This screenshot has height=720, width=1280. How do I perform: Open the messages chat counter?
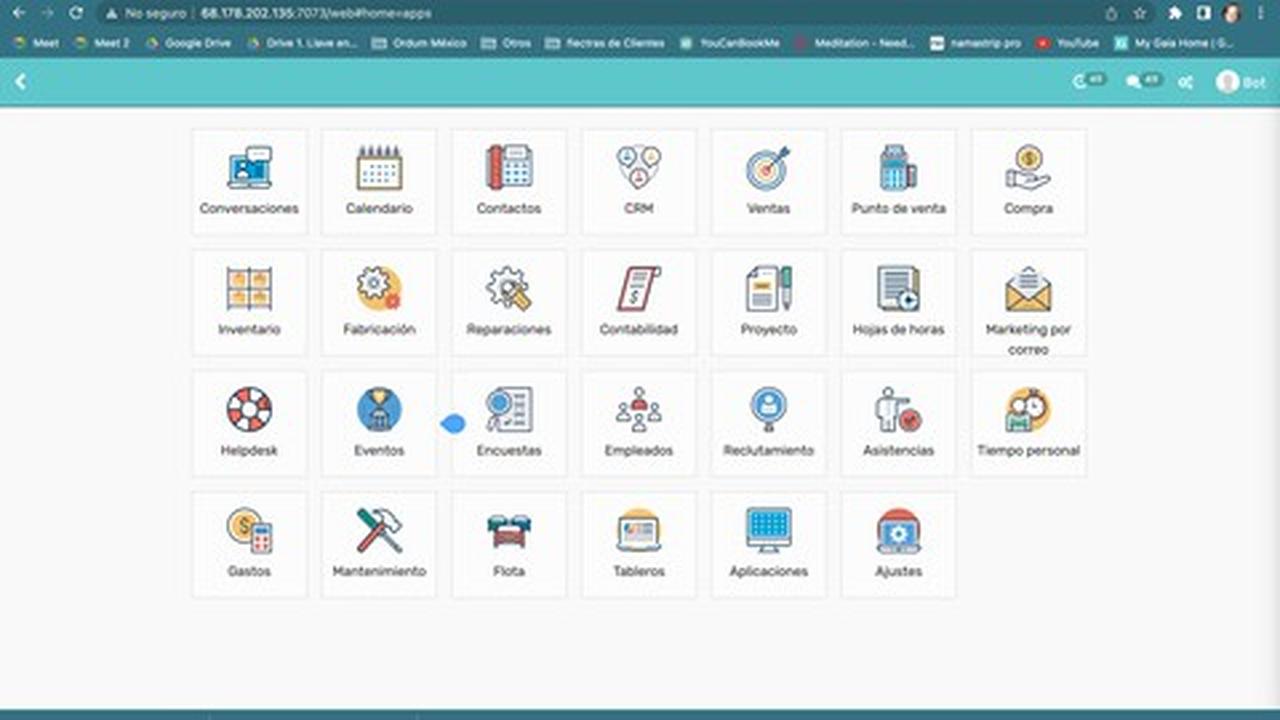click(1143, 82)
